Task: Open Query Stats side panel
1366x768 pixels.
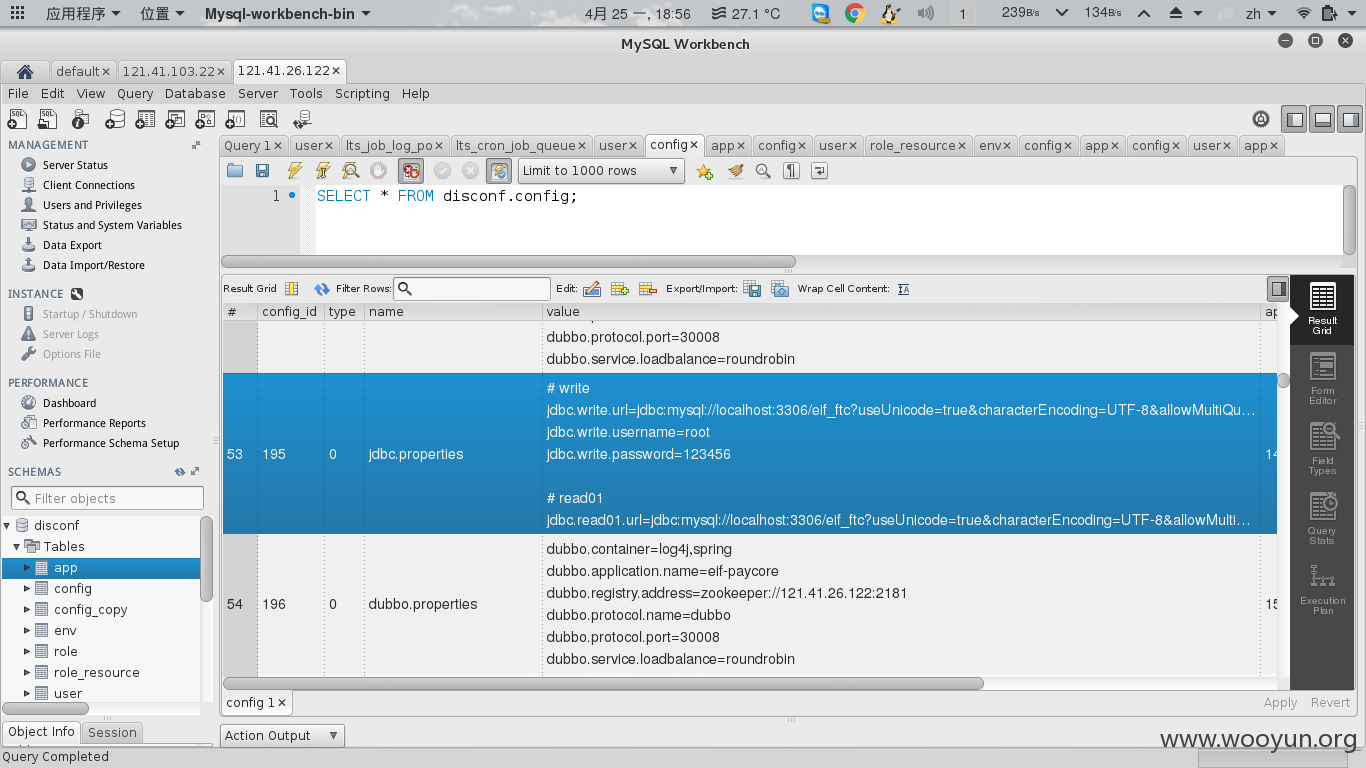Action: pos(1322,519)
